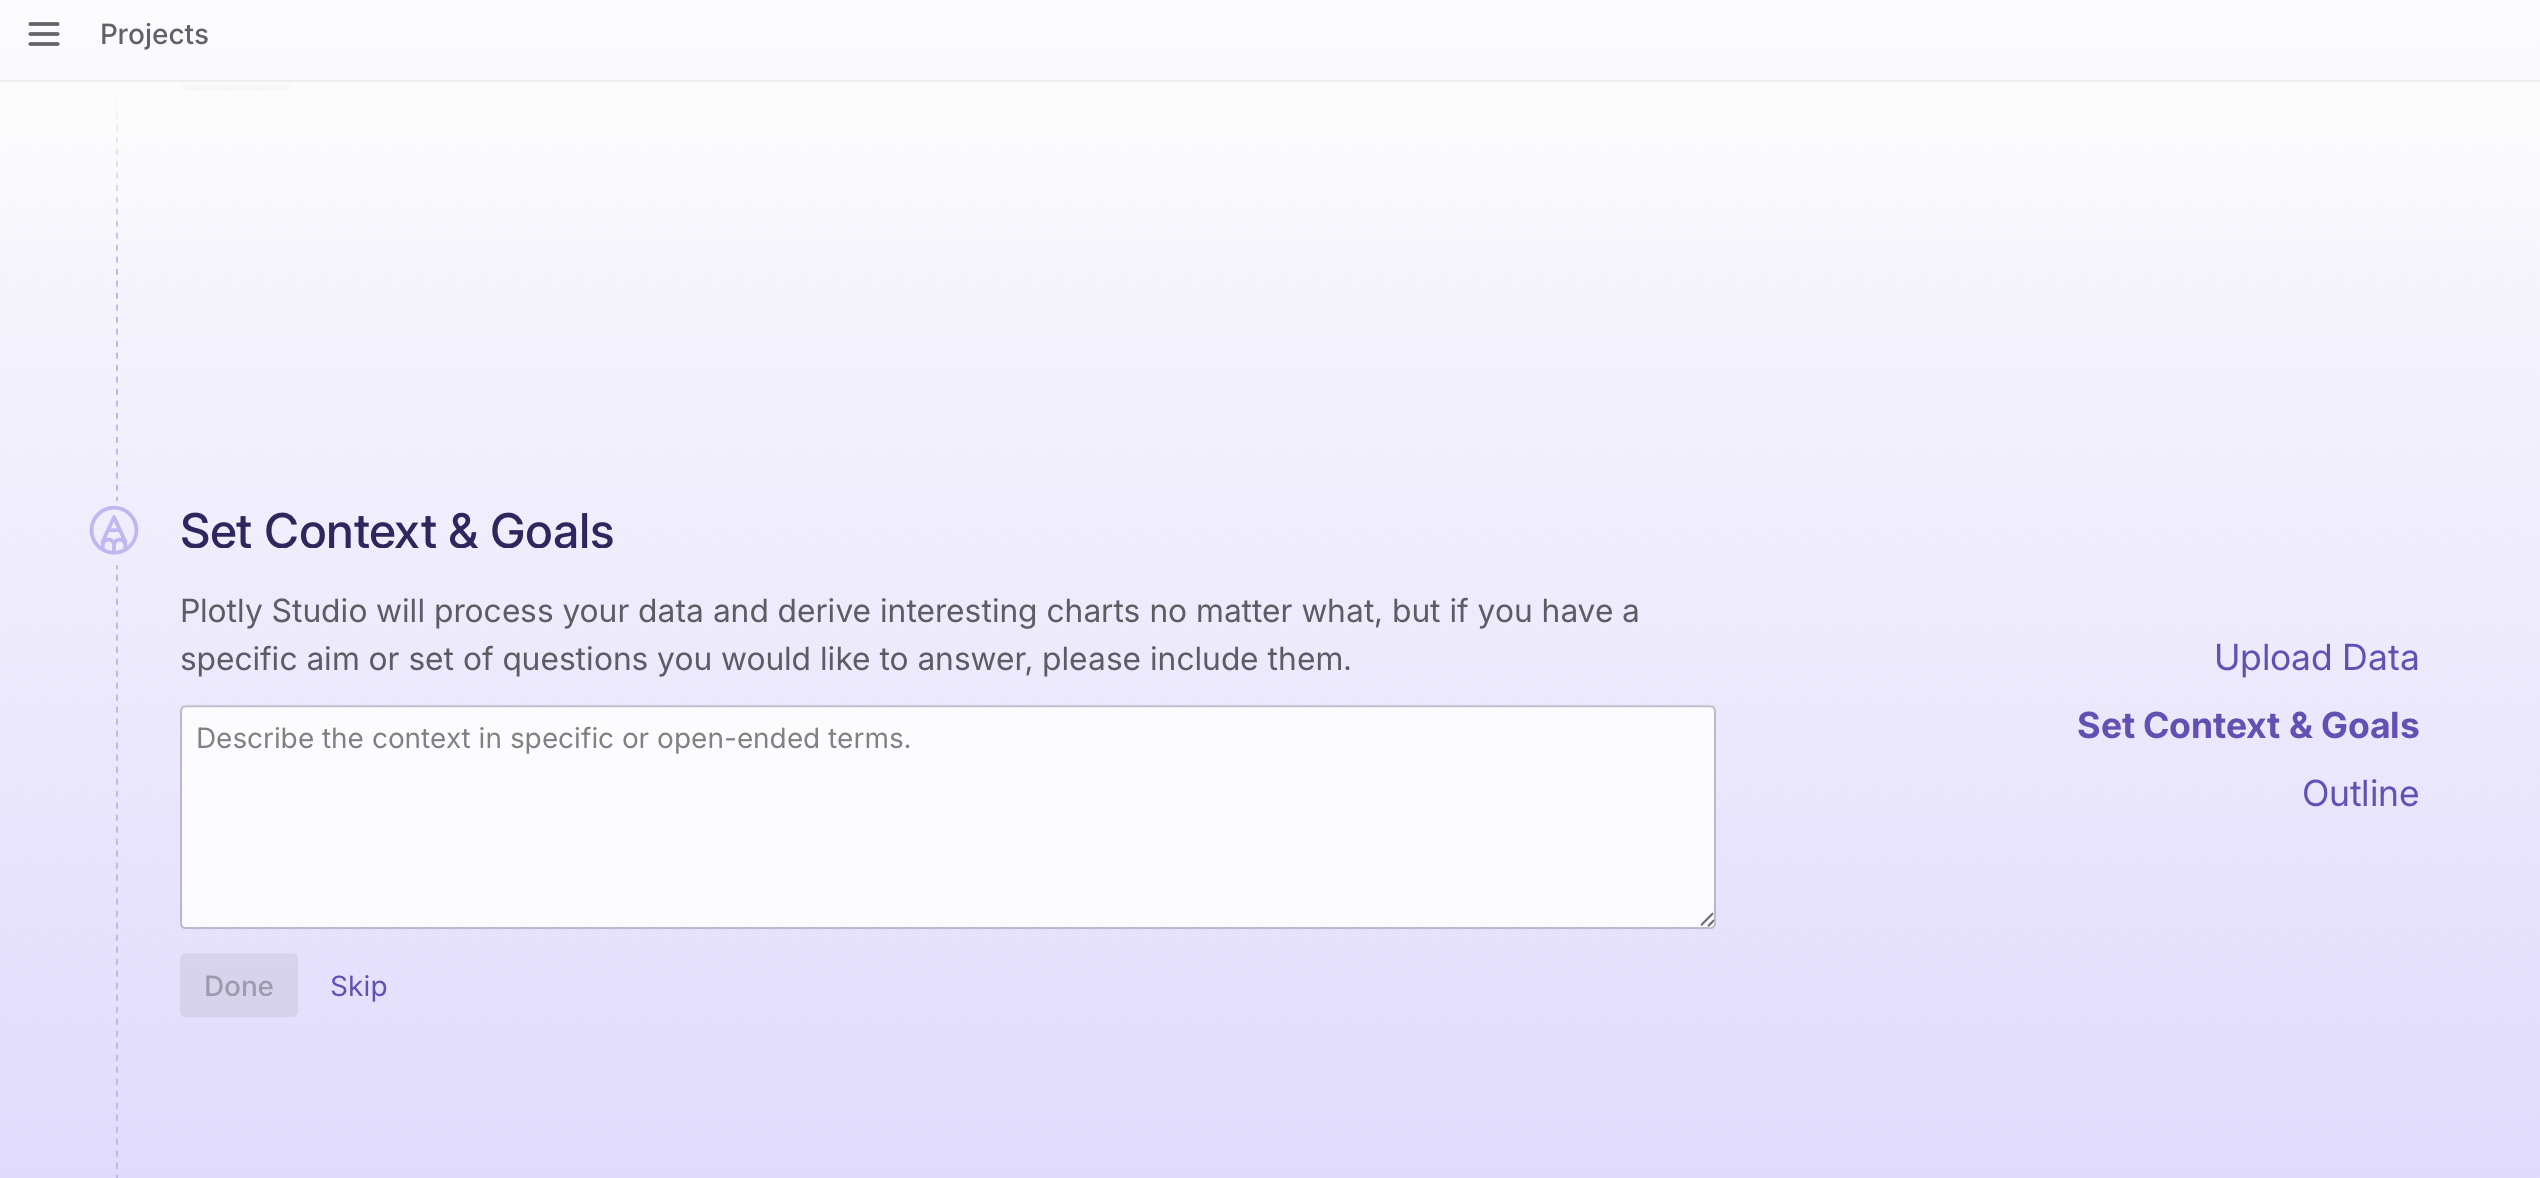
Task: Select Set Context & Goals in right navigation
Action: coord(2247,726)
